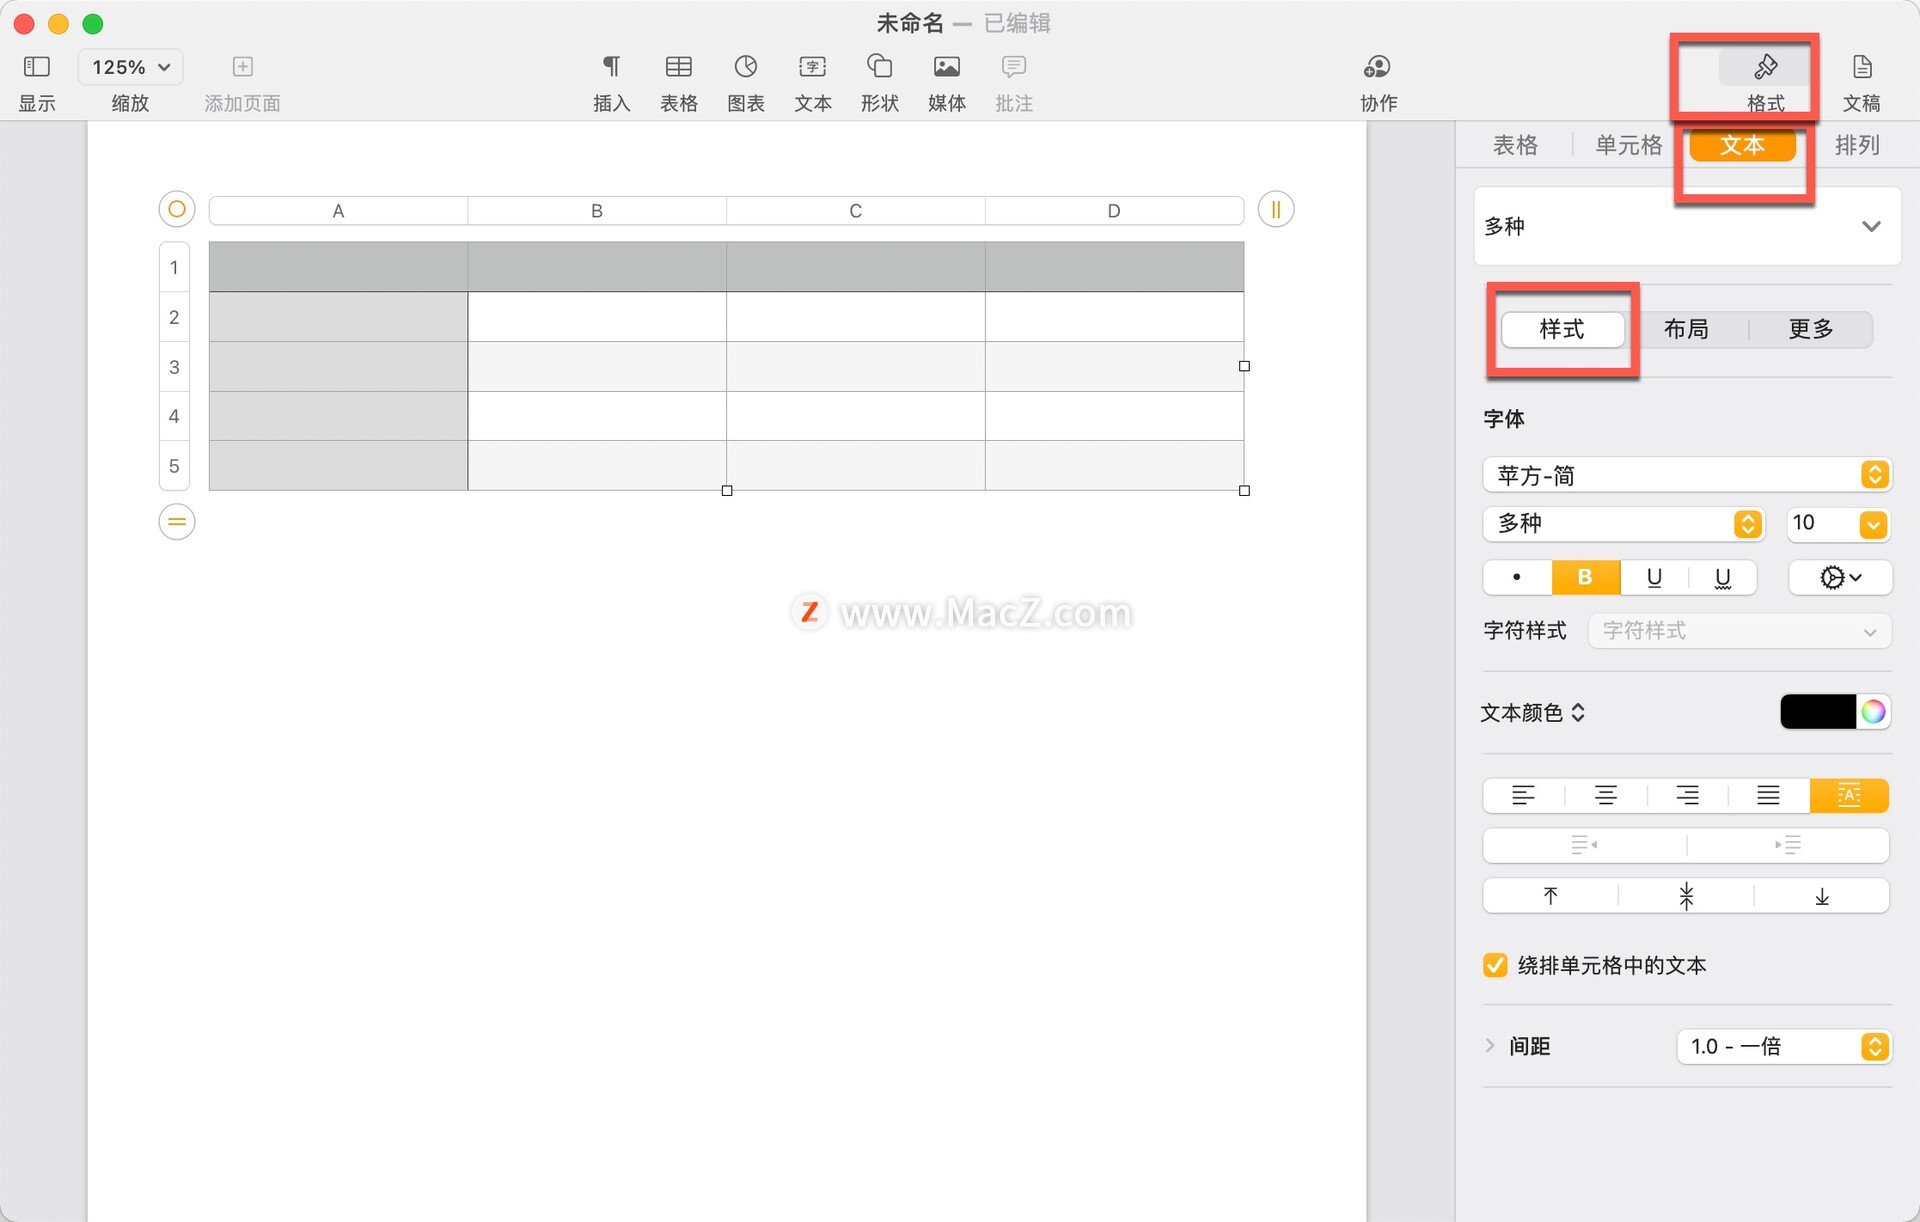The height and width of the screenshot is (1222, 1920).
Task: Open the 苹方-简 font family dropdown
Action: coord(1687,475)
